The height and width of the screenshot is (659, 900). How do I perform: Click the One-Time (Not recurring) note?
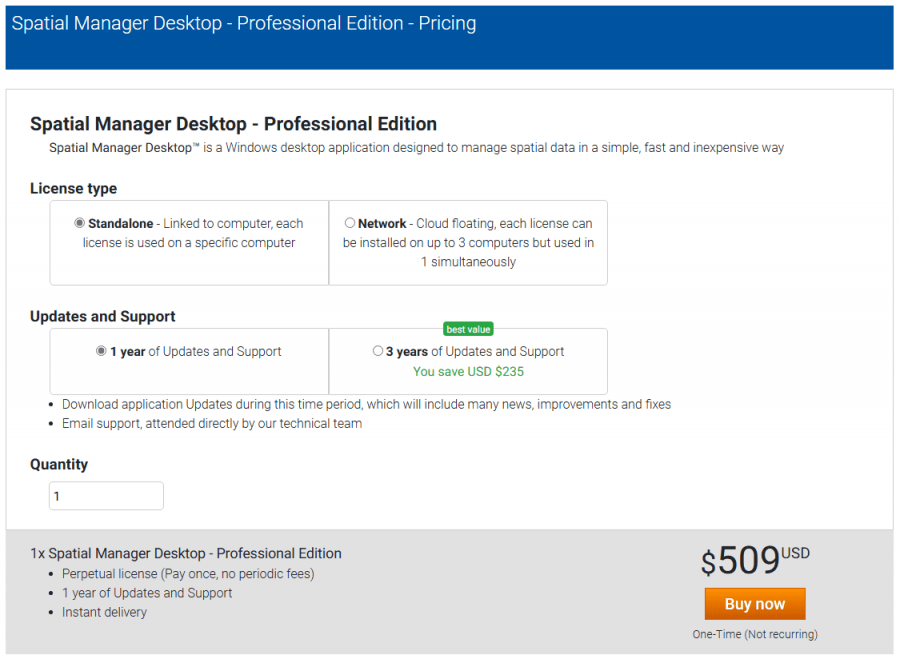tap(755, 634)
